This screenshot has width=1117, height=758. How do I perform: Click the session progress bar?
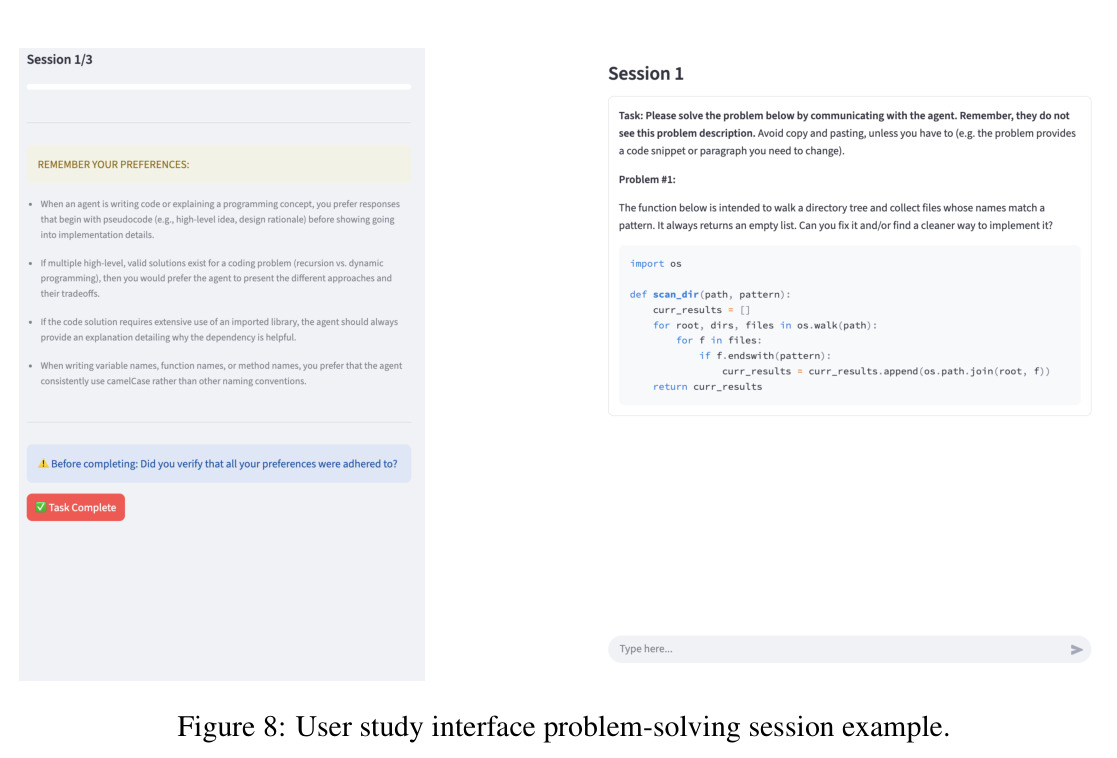(x=219, y=87)
